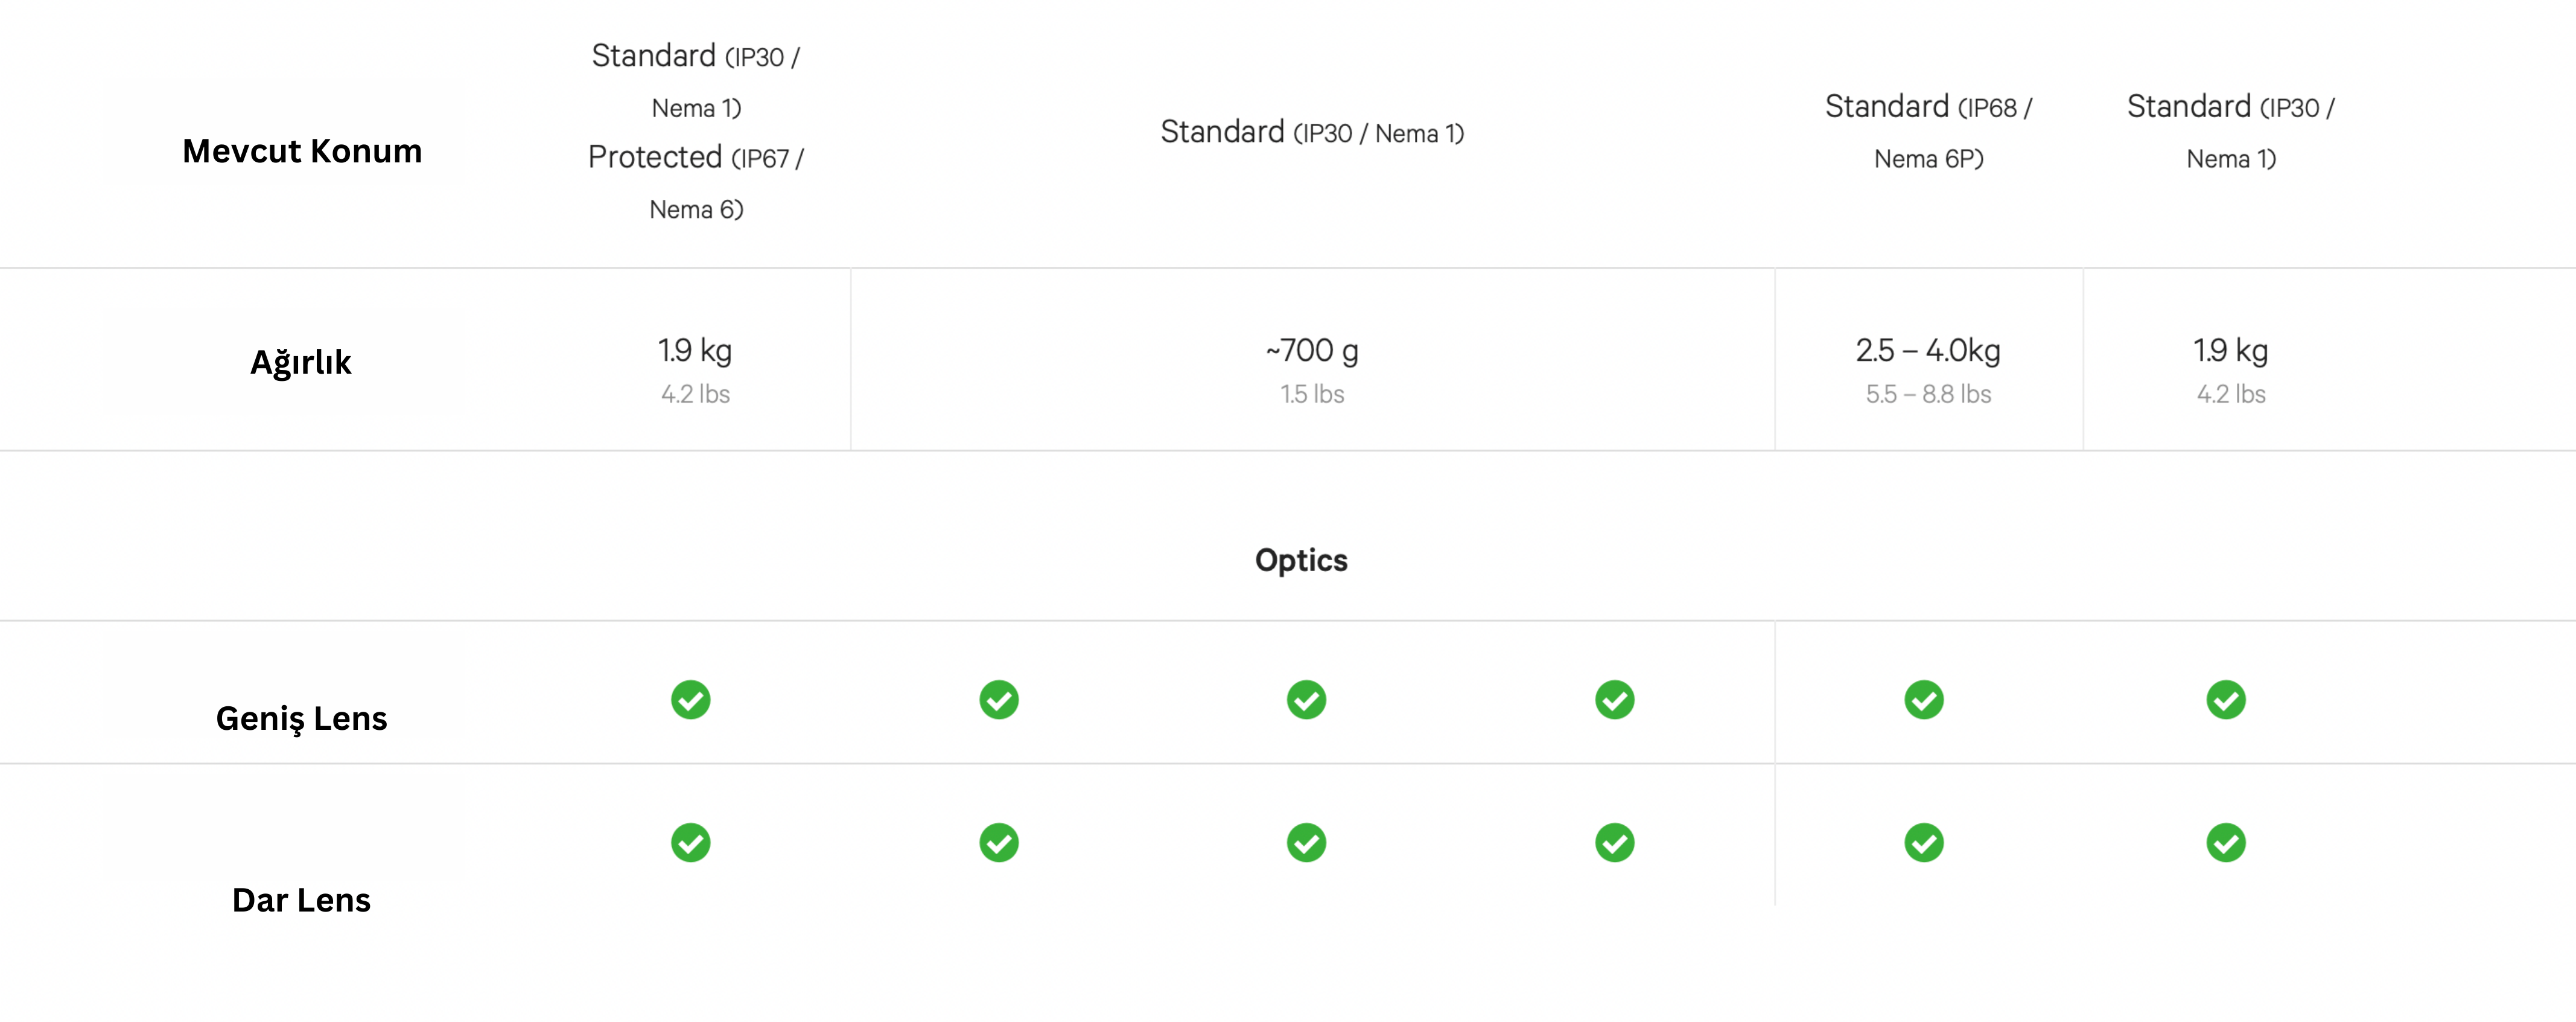Click the Ağırlık row label

click(300, 362)
